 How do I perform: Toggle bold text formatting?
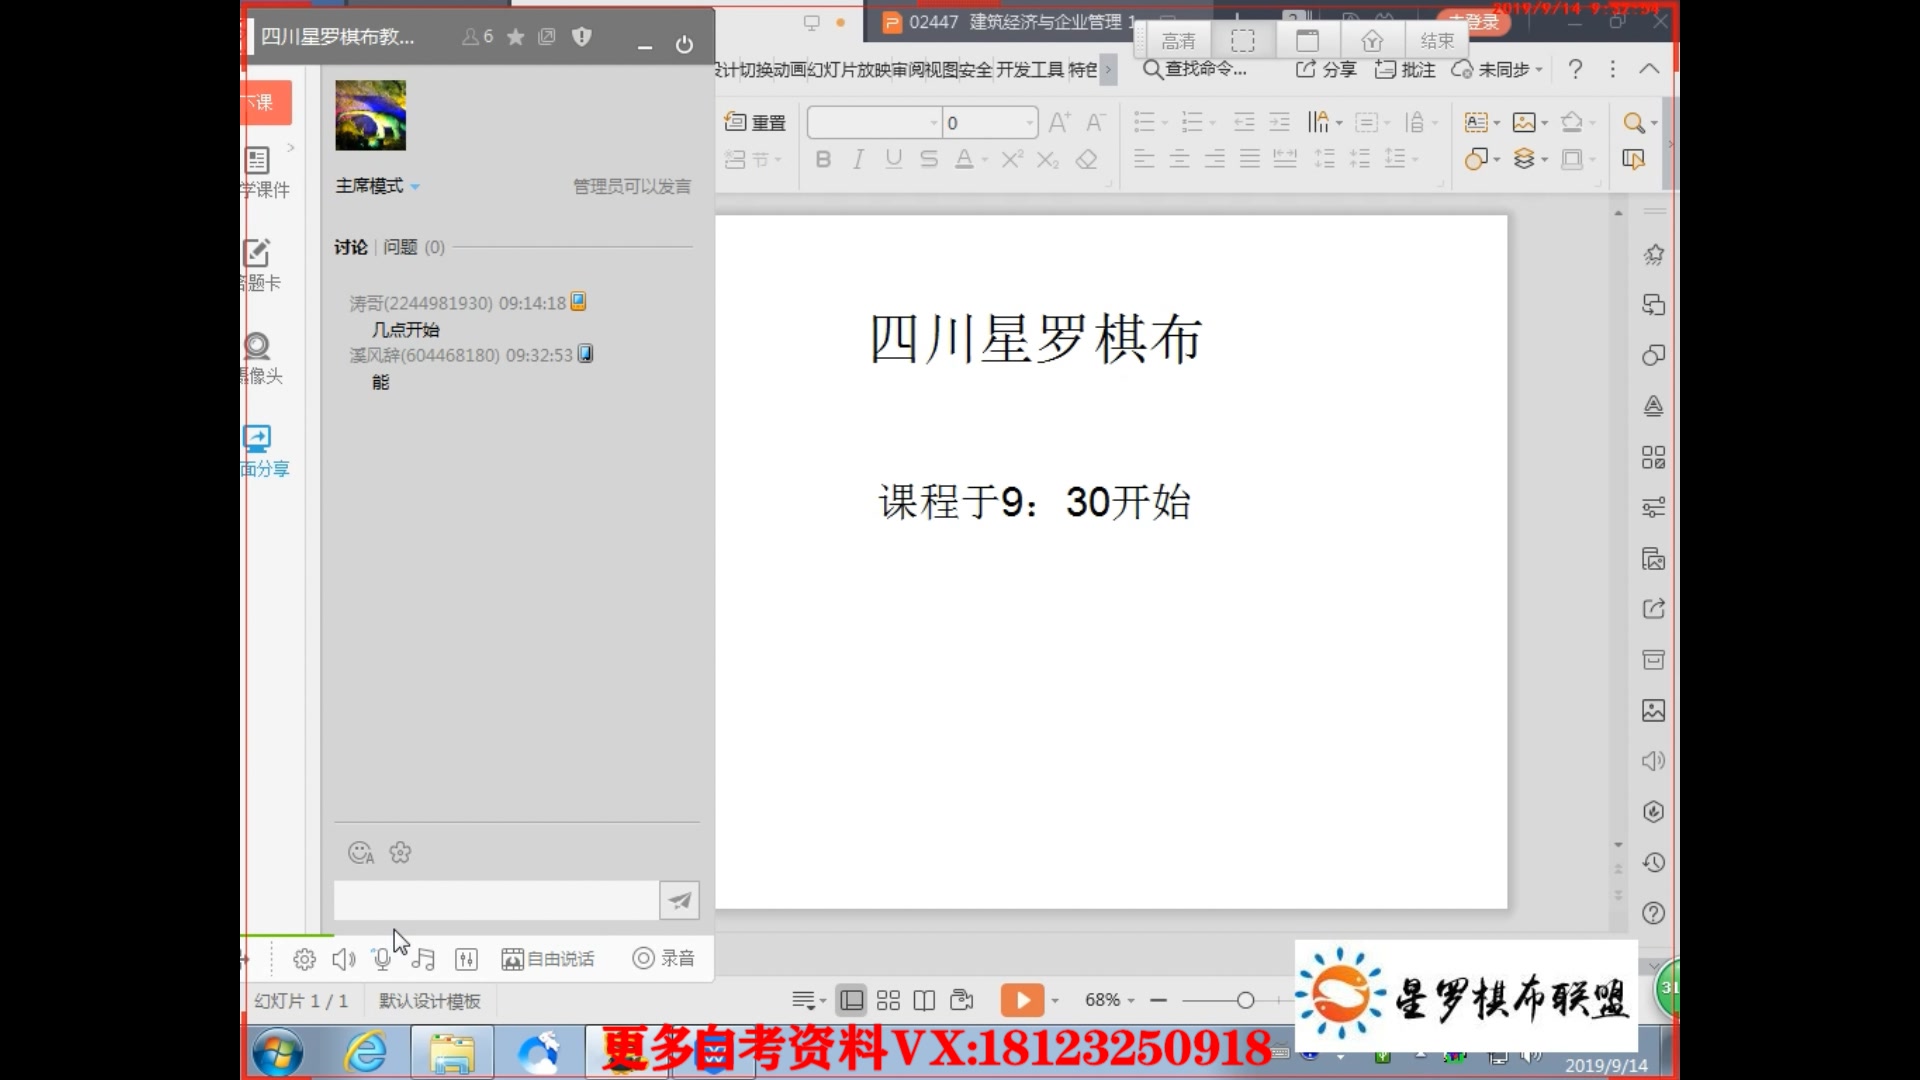coord(822,158)
